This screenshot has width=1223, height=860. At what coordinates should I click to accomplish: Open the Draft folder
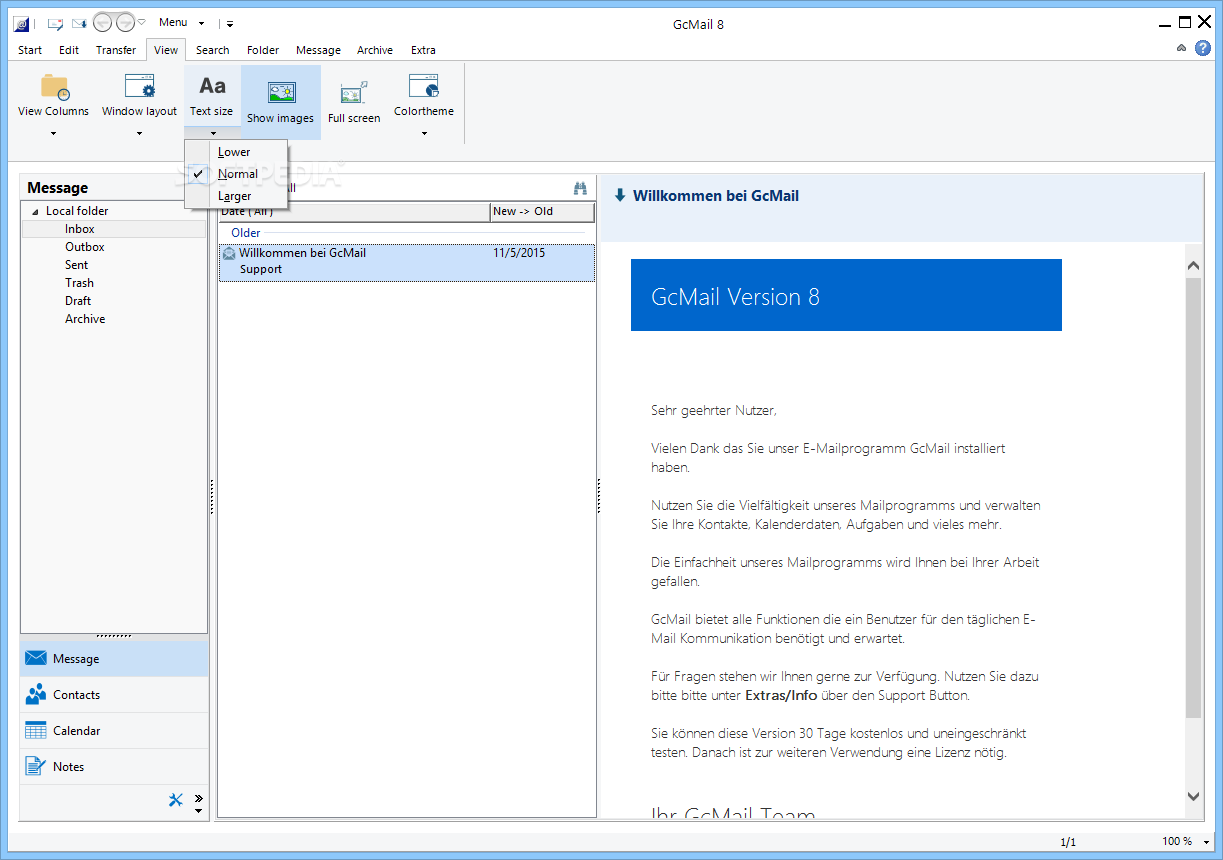pos(78,301)
